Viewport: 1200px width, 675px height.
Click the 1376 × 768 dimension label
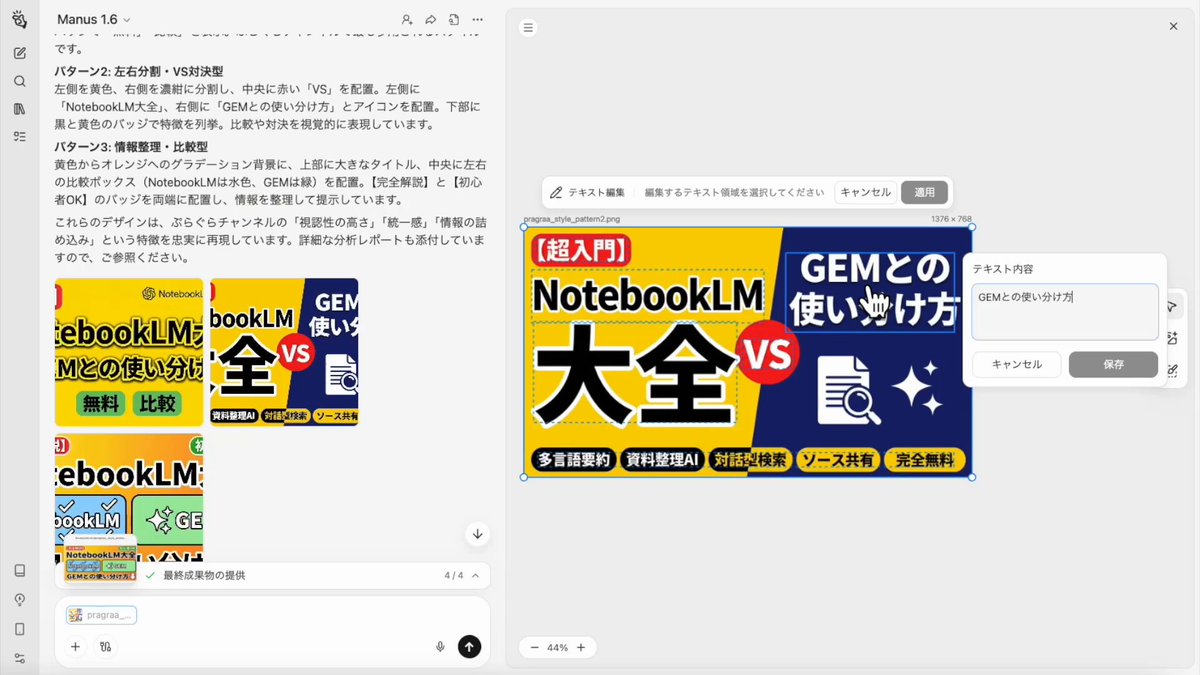click(x=951, y=218)
